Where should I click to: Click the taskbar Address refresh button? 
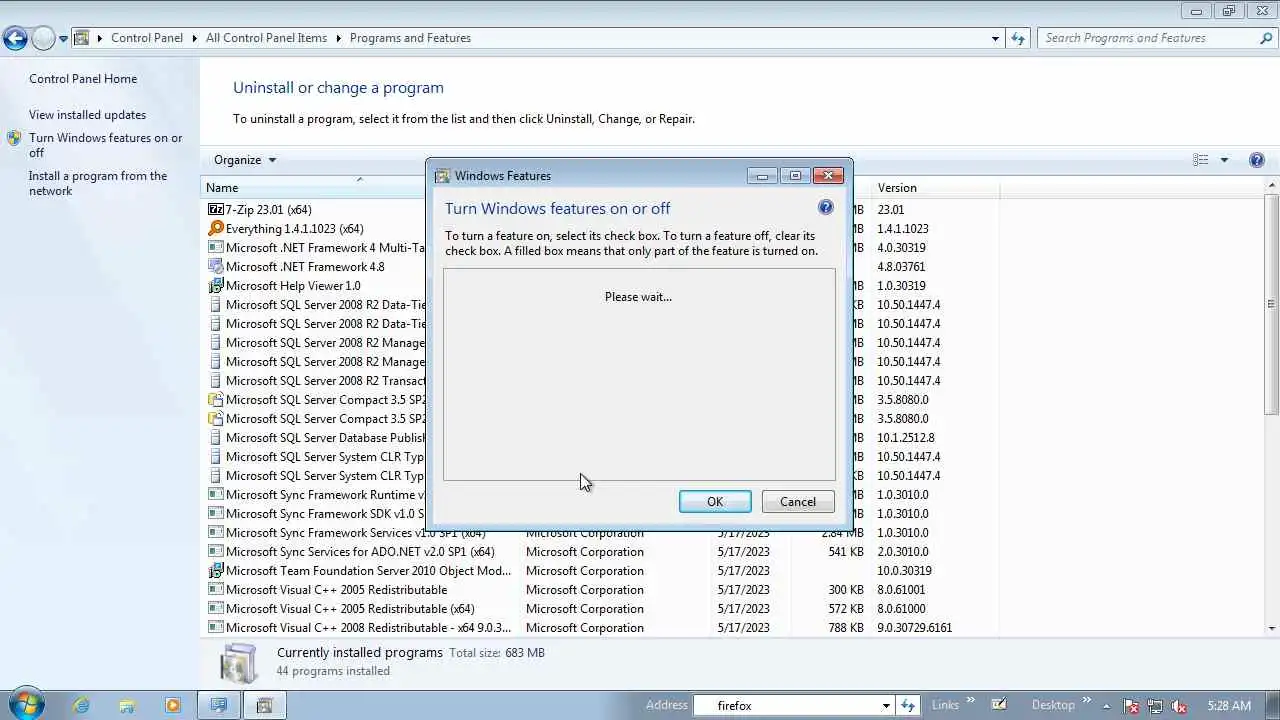click(x=907, y=705)
